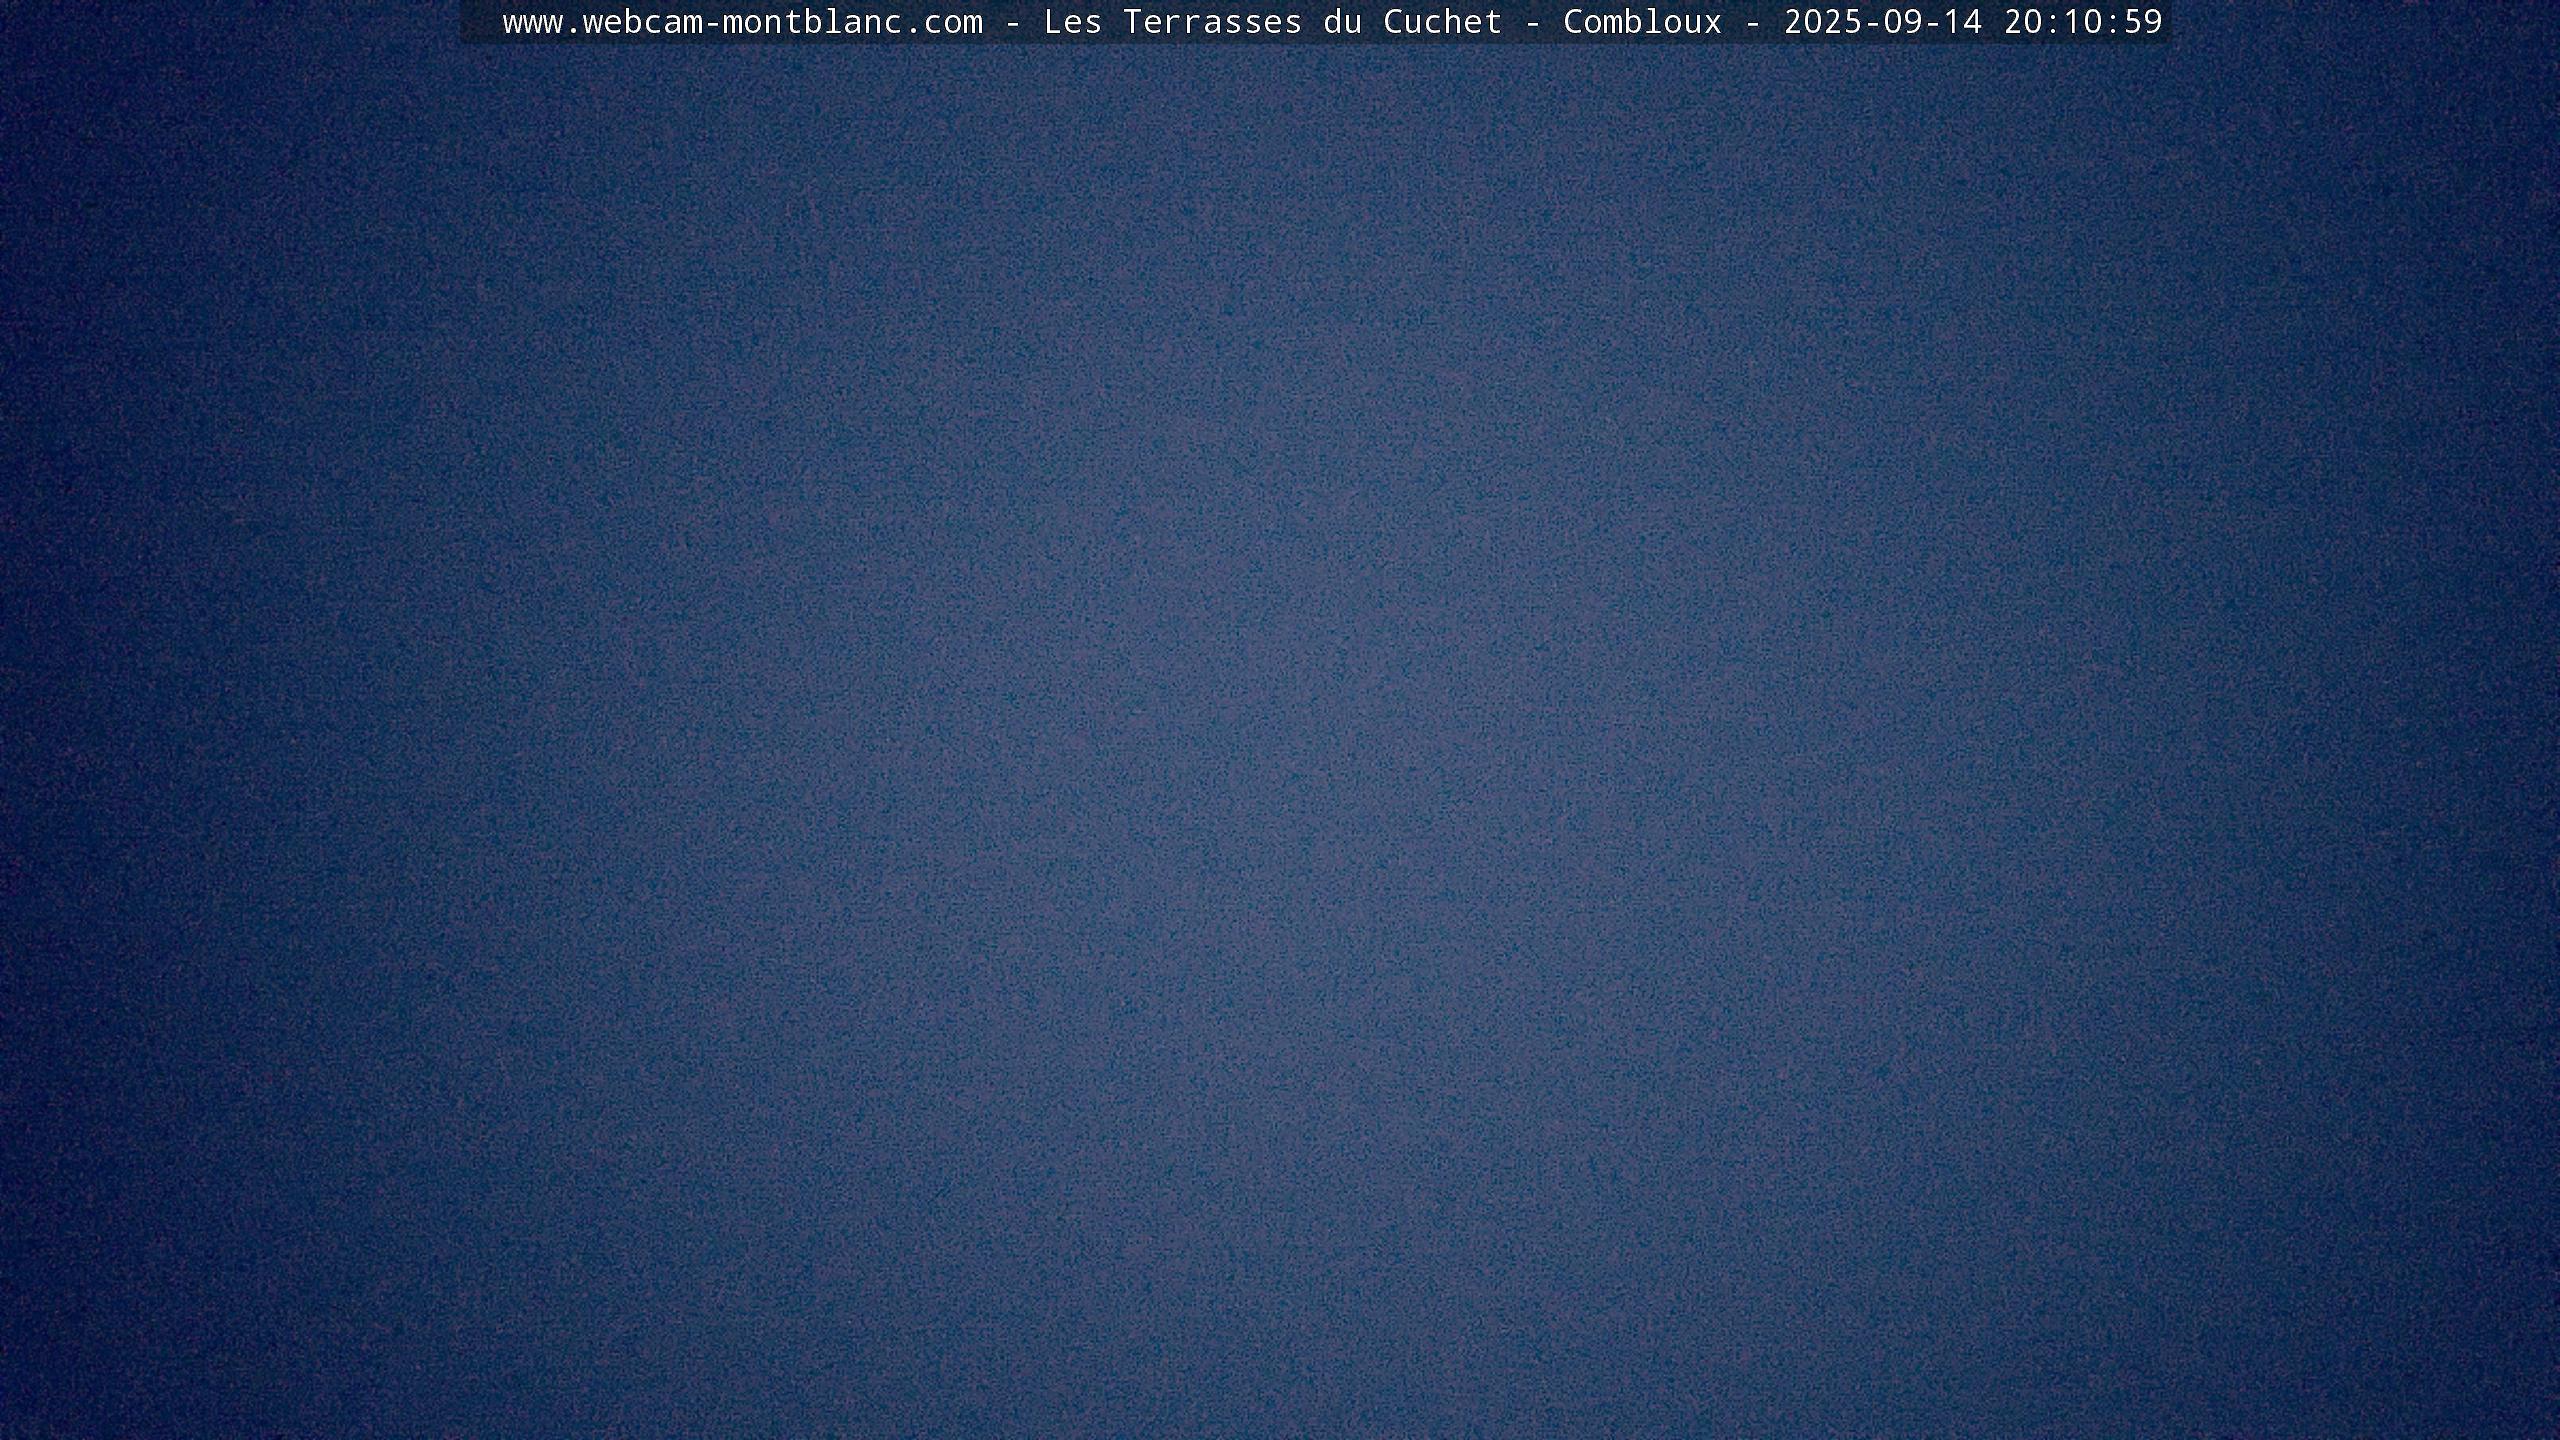Click the seconds value 59 in timestamp

2143,22
